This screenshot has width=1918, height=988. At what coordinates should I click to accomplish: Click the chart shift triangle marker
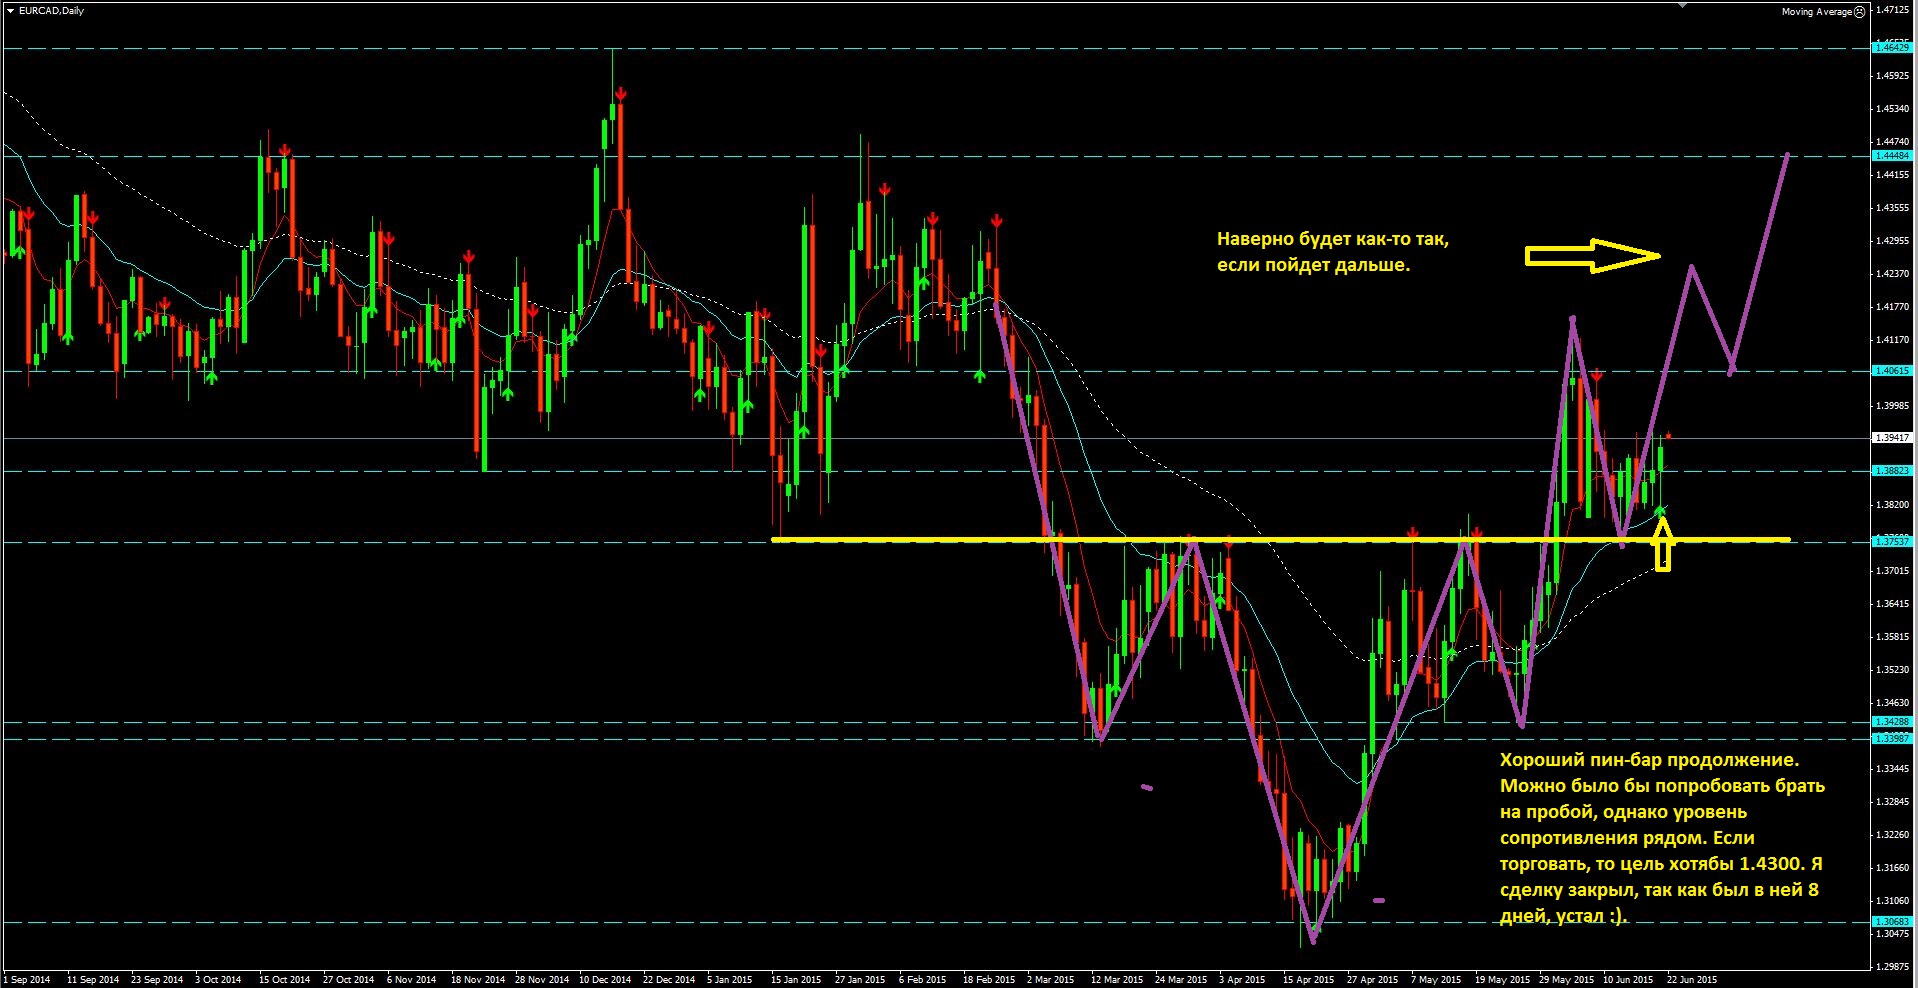click(1682, 5)
